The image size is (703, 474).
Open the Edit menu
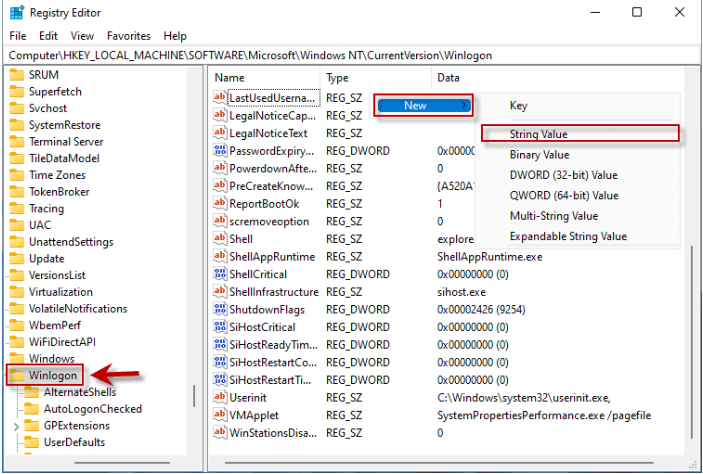point(47,36)
